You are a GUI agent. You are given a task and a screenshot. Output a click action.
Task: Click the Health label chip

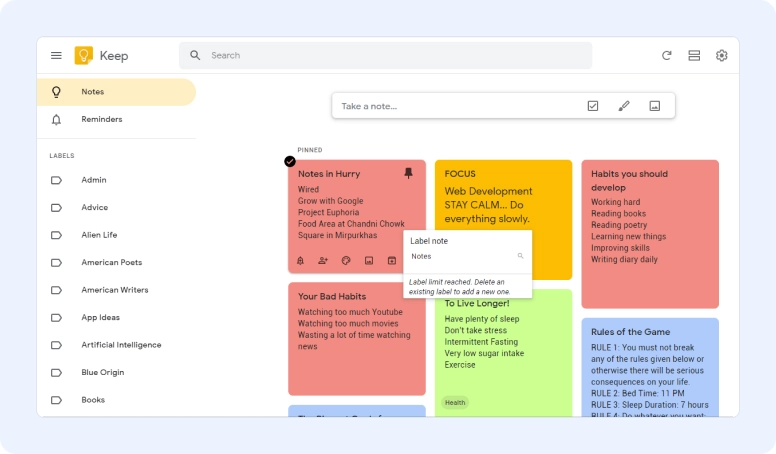click(x=455, y=403)
